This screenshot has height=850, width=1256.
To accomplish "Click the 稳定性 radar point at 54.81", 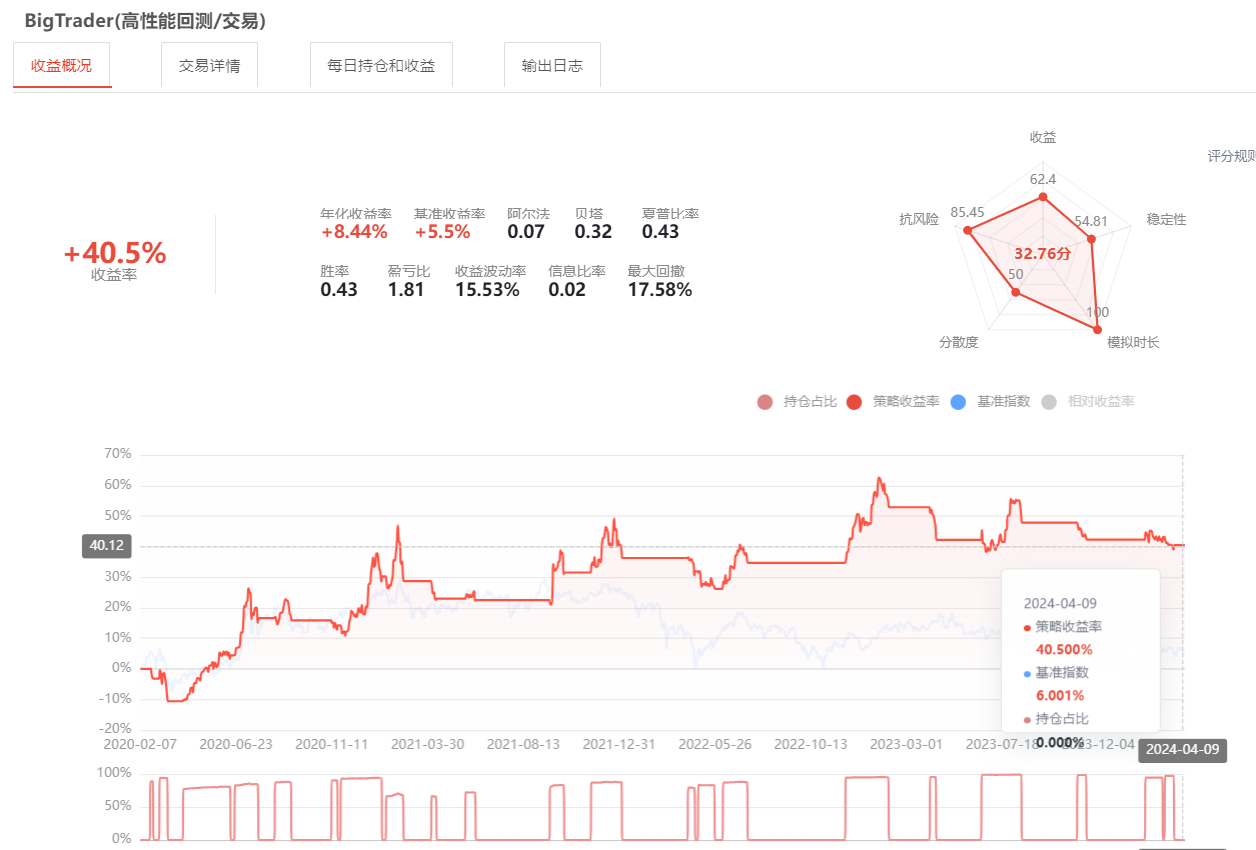I will (x=1091, y=239).
